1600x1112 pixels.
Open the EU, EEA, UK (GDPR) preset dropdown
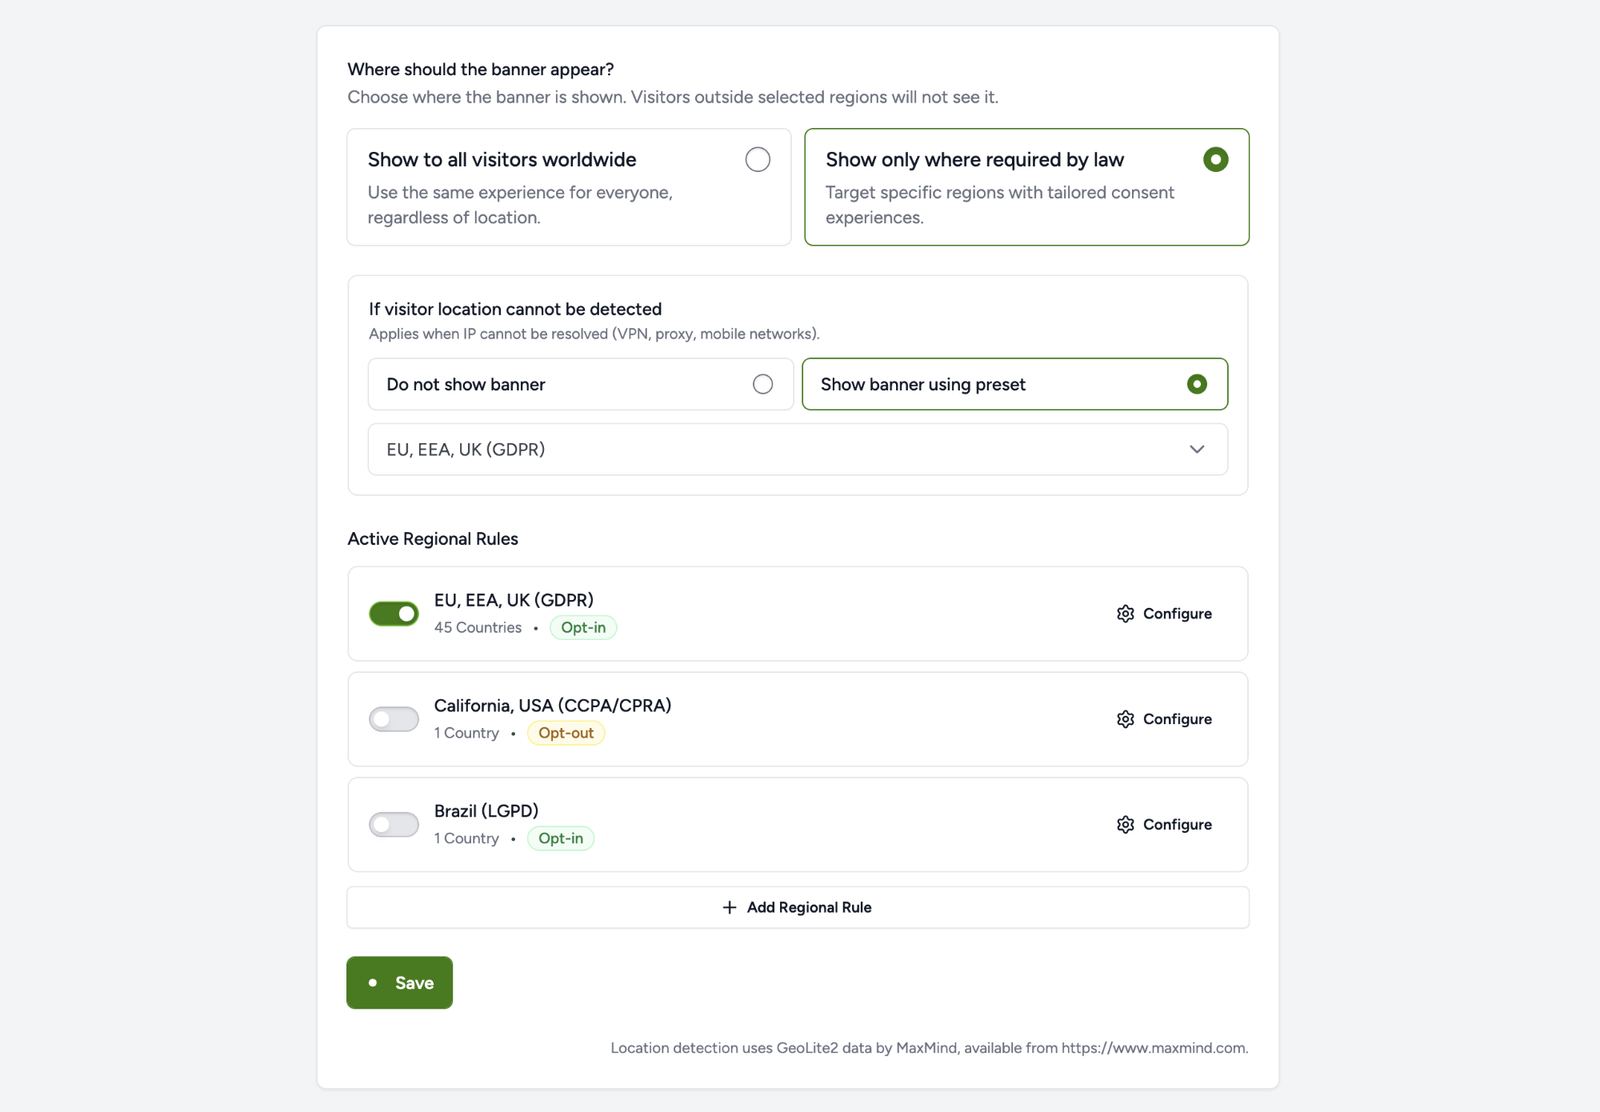tap(797, 449)
